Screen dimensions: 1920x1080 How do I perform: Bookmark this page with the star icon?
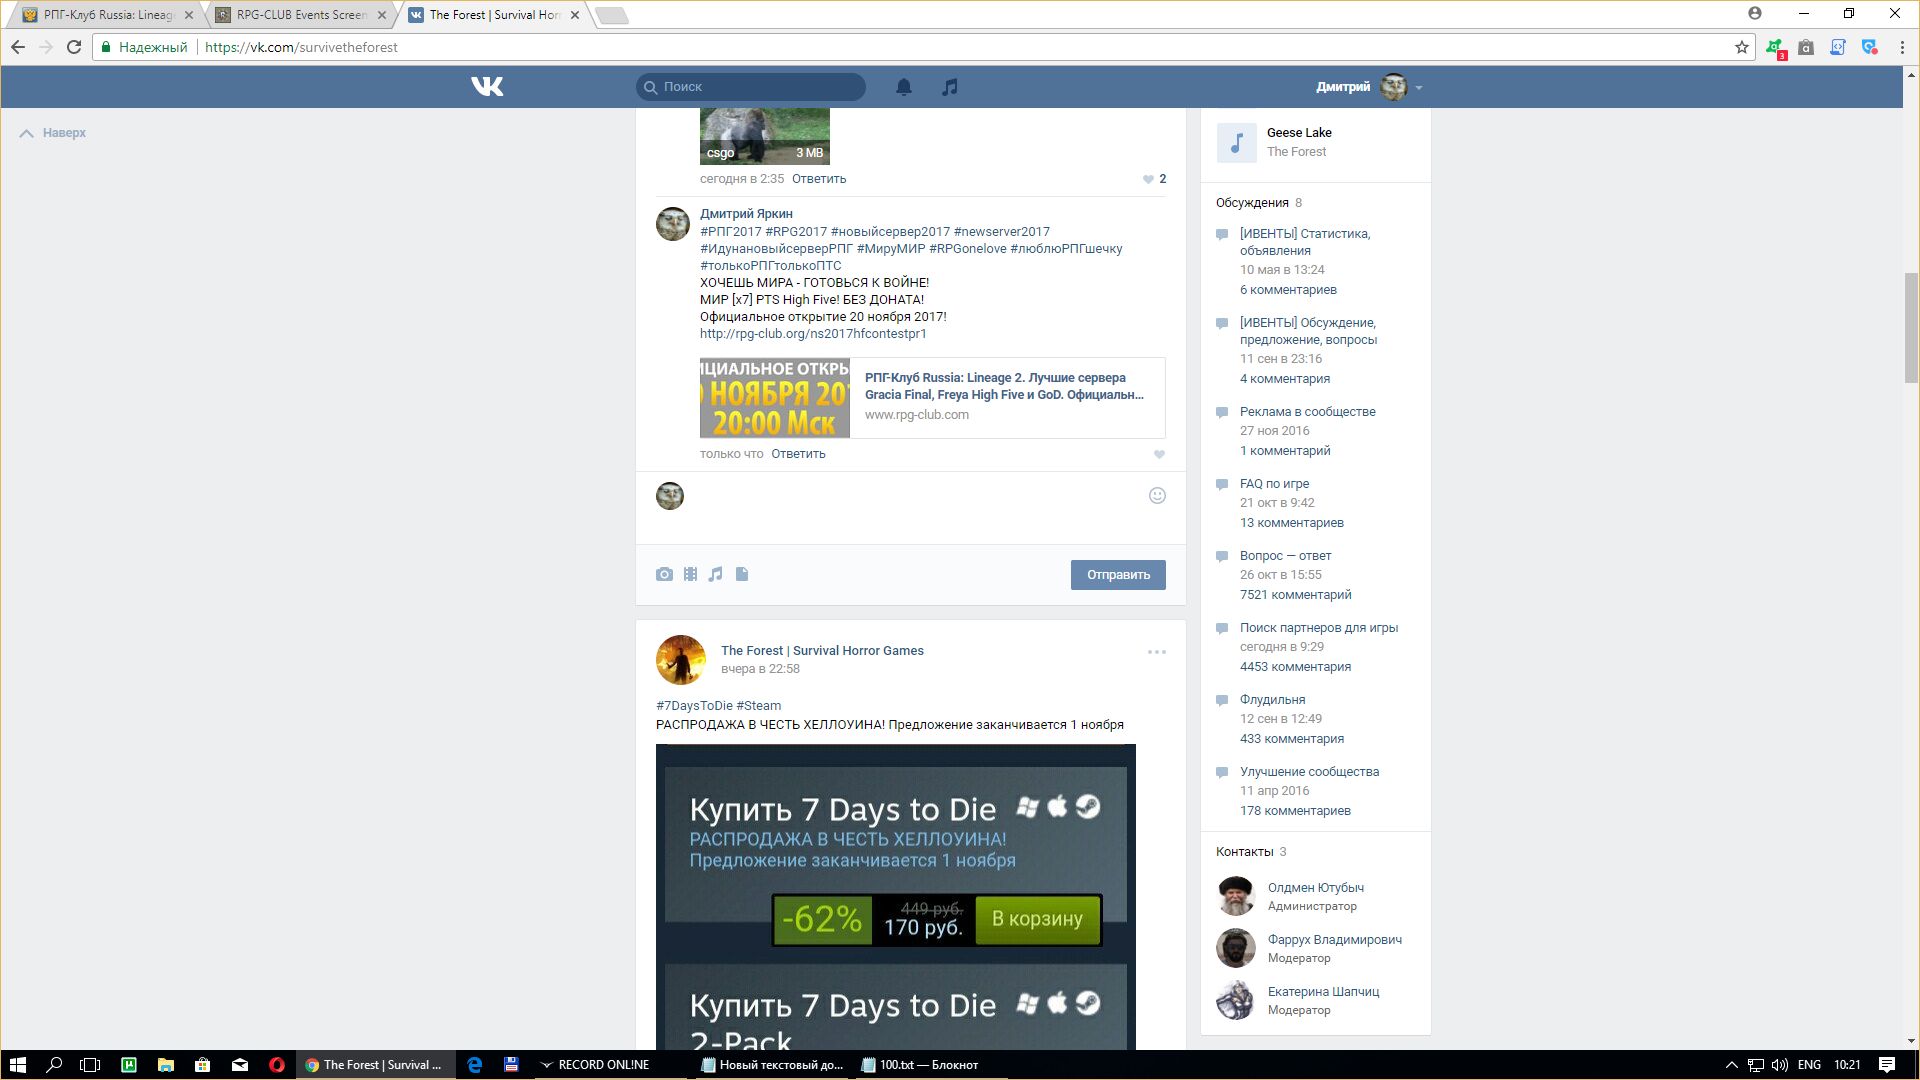point(1741,47)
